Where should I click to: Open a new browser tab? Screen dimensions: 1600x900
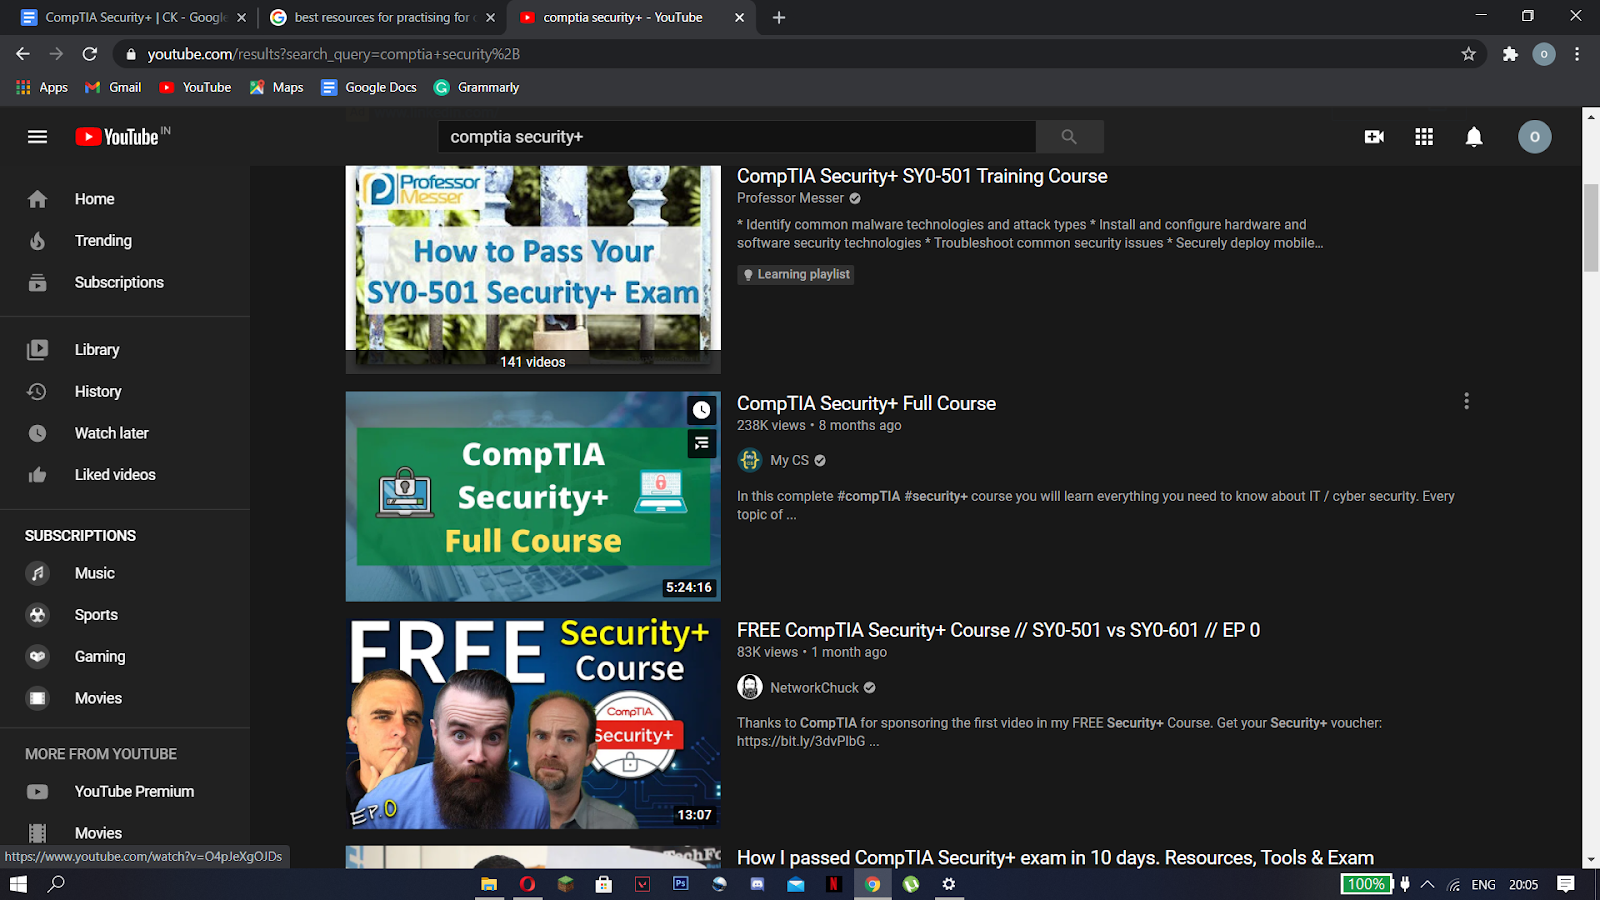coord(779,17)
